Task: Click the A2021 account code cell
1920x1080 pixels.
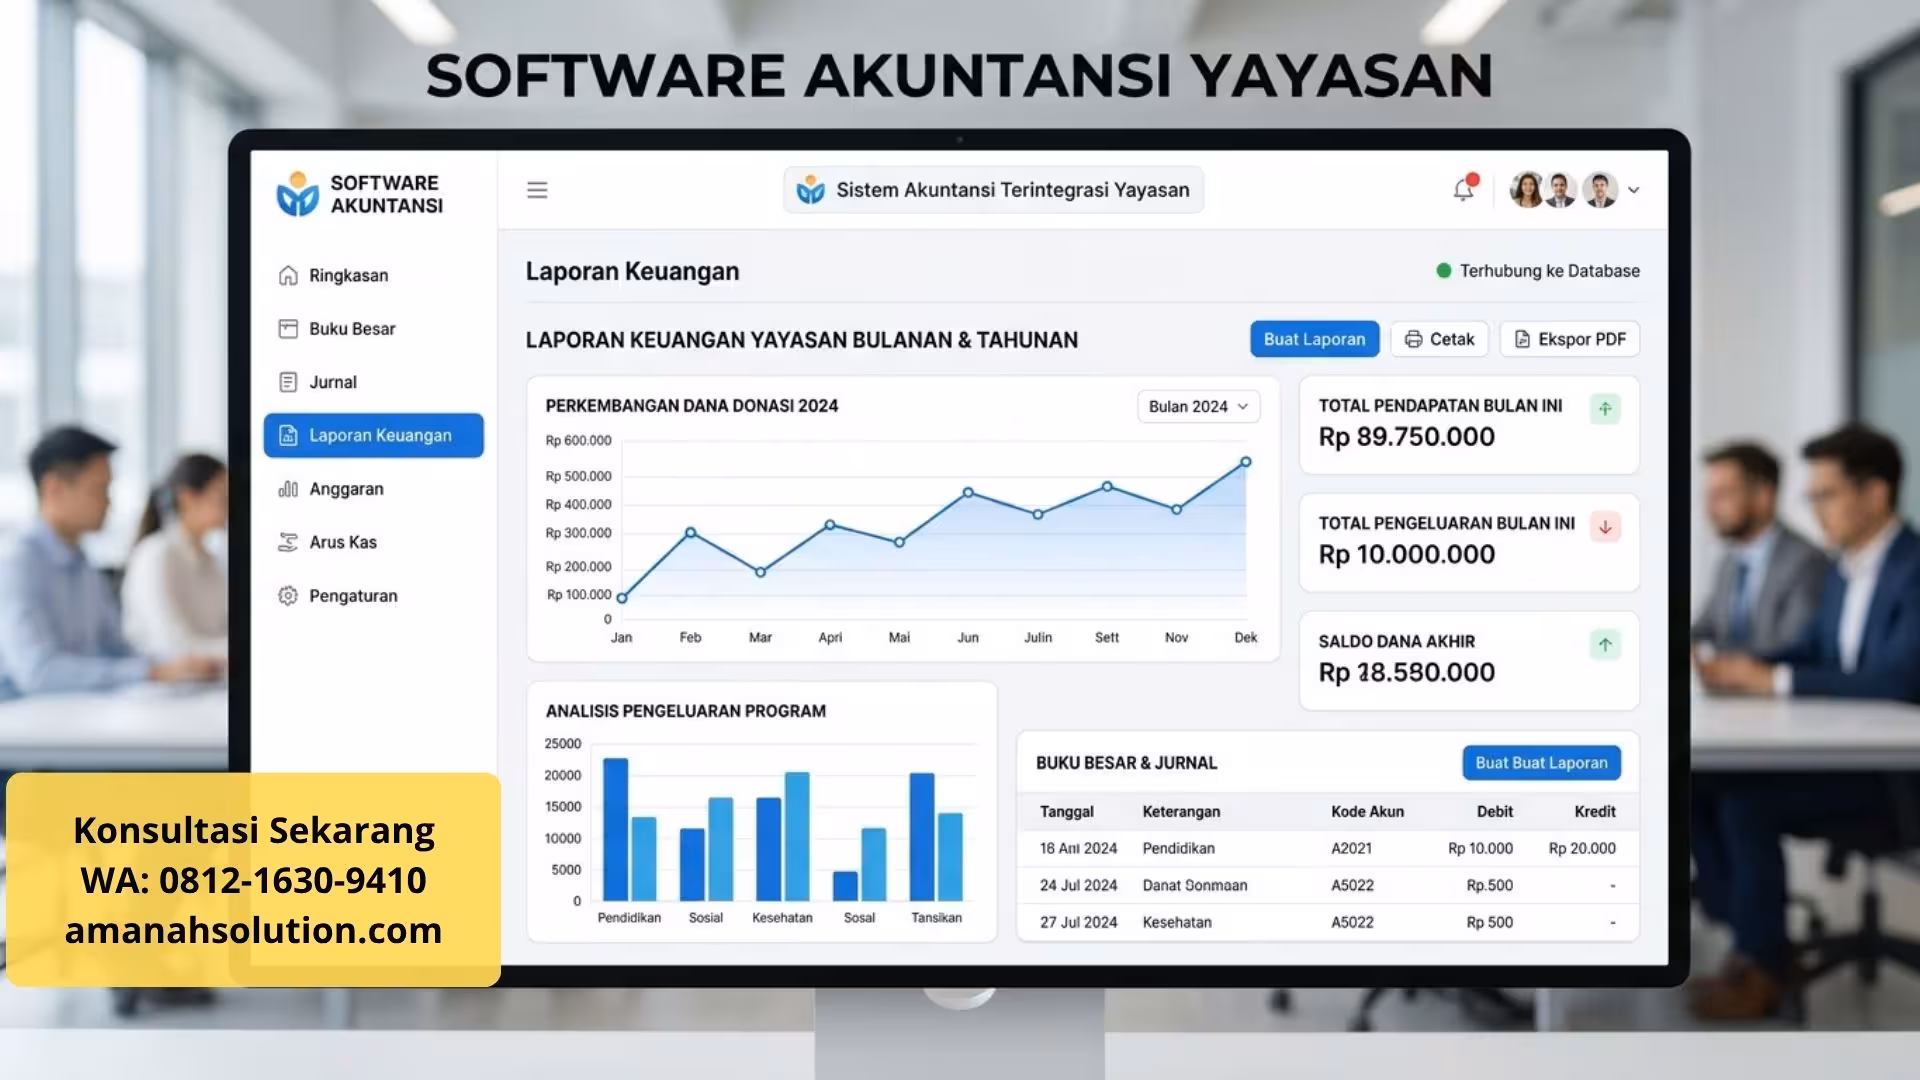Action: tap(1351, 848)
